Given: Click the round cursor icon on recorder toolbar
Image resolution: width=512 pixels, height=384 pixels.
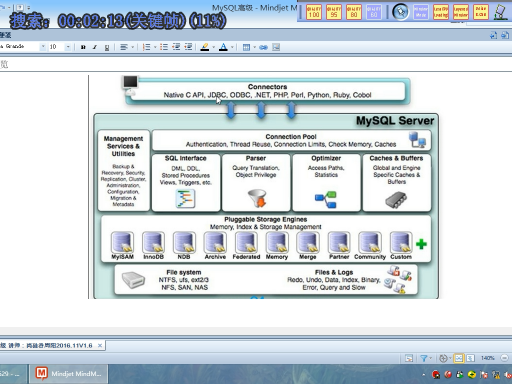Looking at the screenshot, I should coord(401,12).
